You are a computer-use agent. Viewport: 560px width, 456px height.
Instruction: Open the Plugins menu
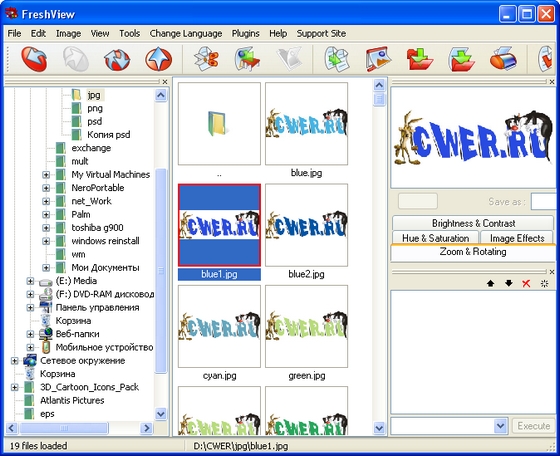coord(246,34)
